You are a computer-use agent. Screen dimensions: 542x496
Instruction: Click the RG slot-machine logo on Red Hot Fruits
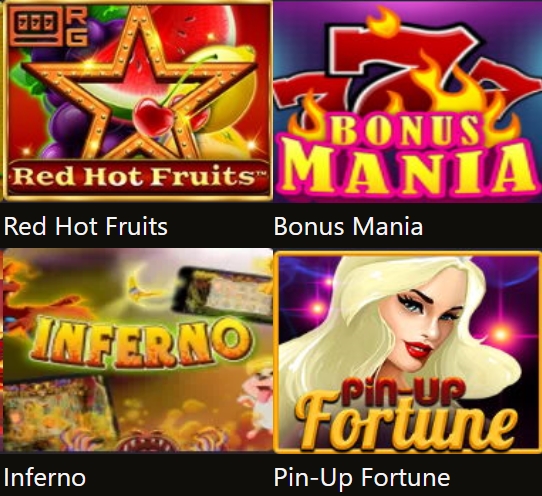click(48, 27)
